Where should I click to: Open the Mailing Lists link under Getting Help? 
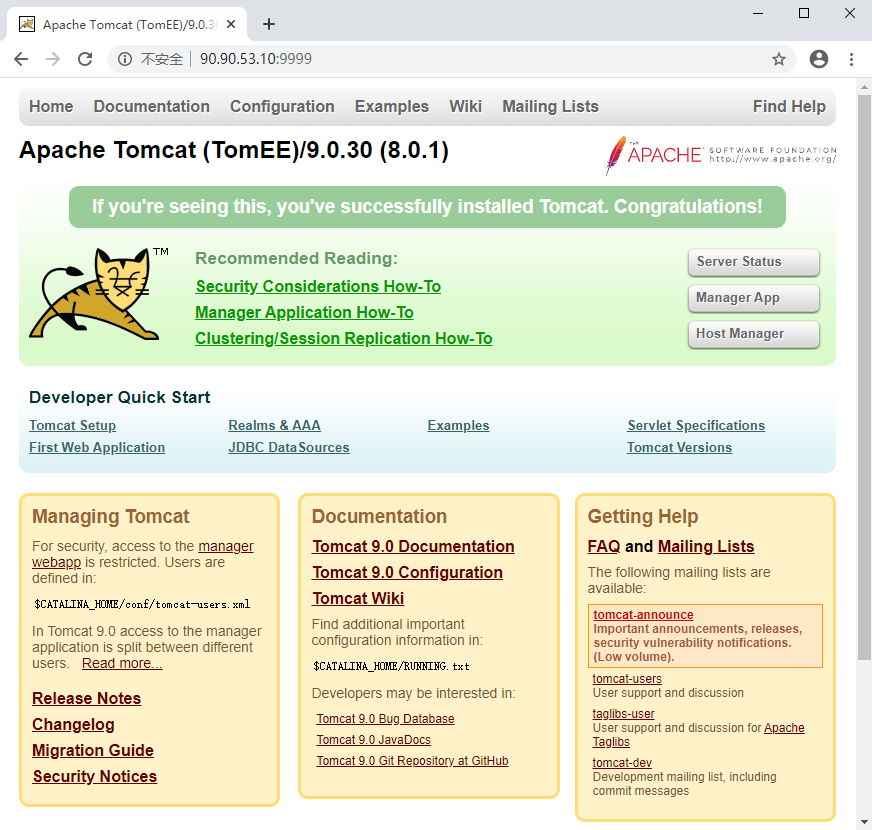[x=706, y=547]
